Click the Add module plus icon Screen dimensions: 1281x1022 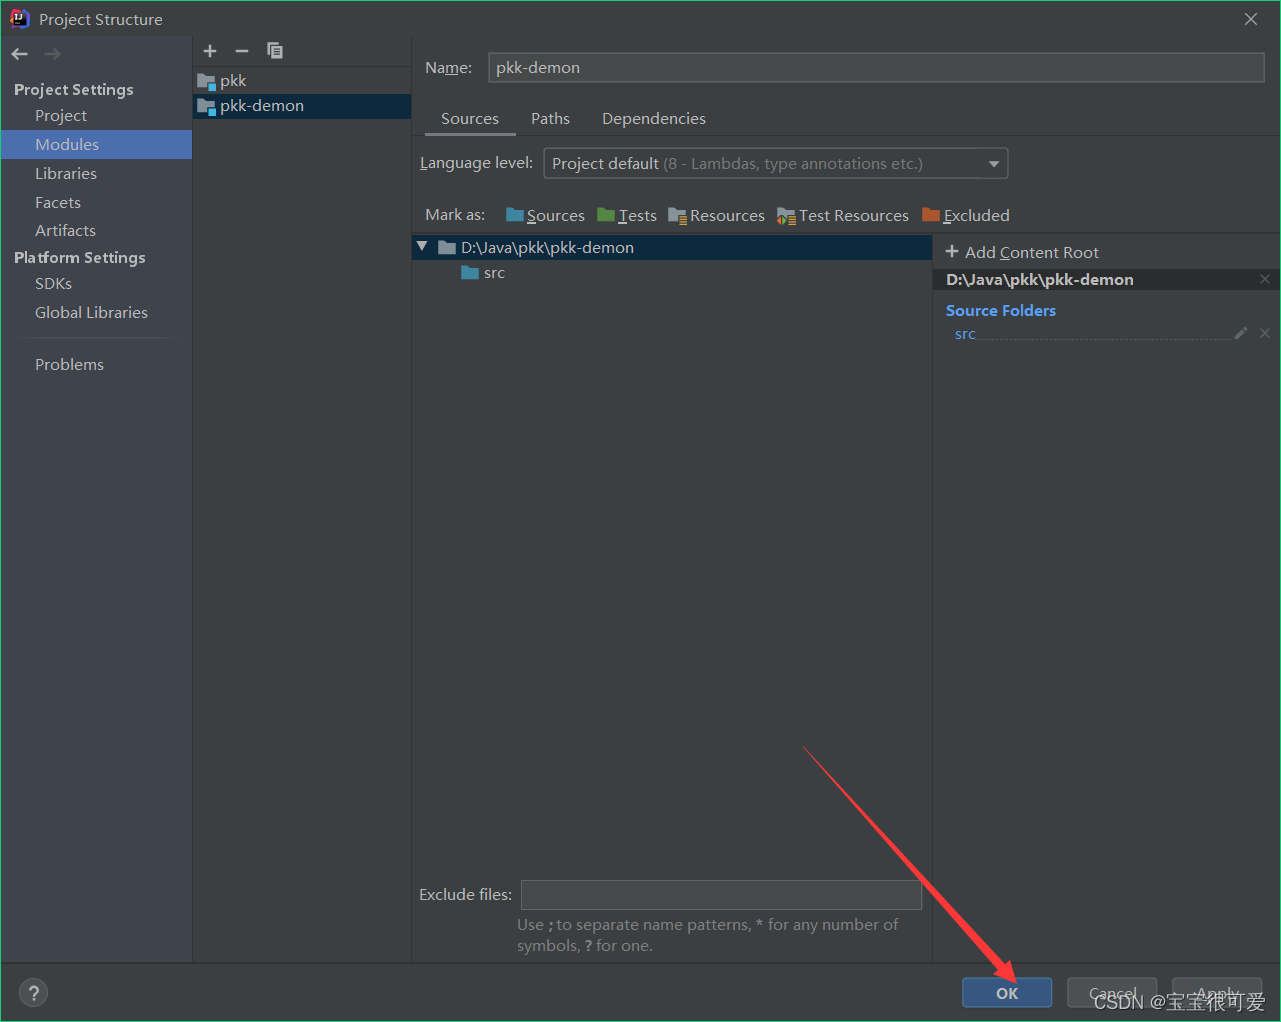(x=210, y=51)
